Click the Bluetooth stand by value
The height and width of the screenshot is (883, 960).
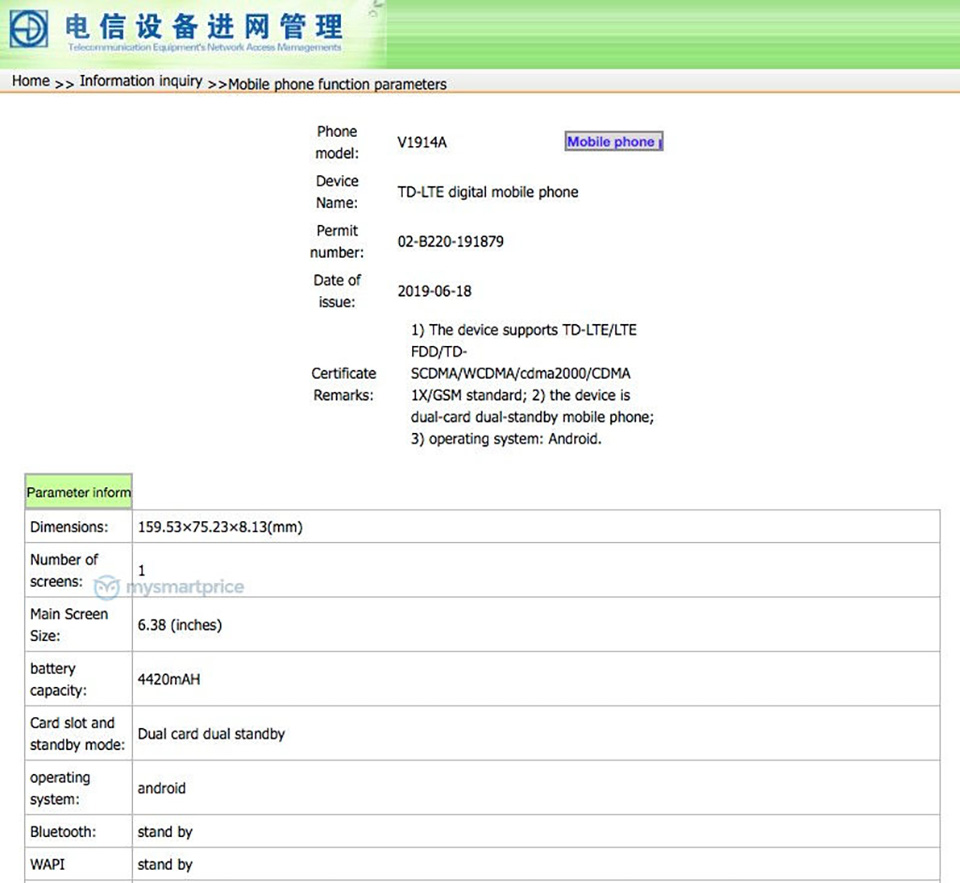pyautogui.click(x=165, y=832)
